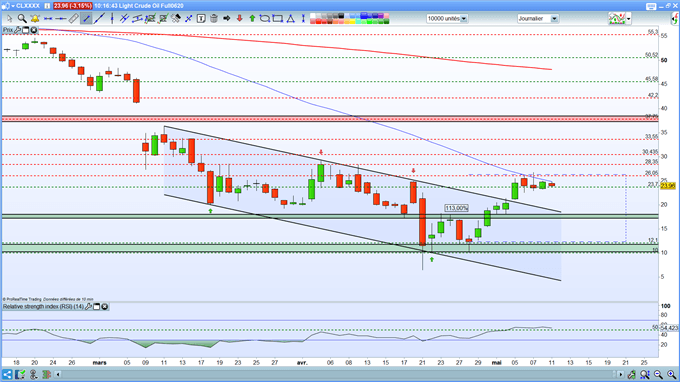This screenshot has width=680, height=382.
Task: Close the Prix price panel
Action: click(x=33, y=30)
